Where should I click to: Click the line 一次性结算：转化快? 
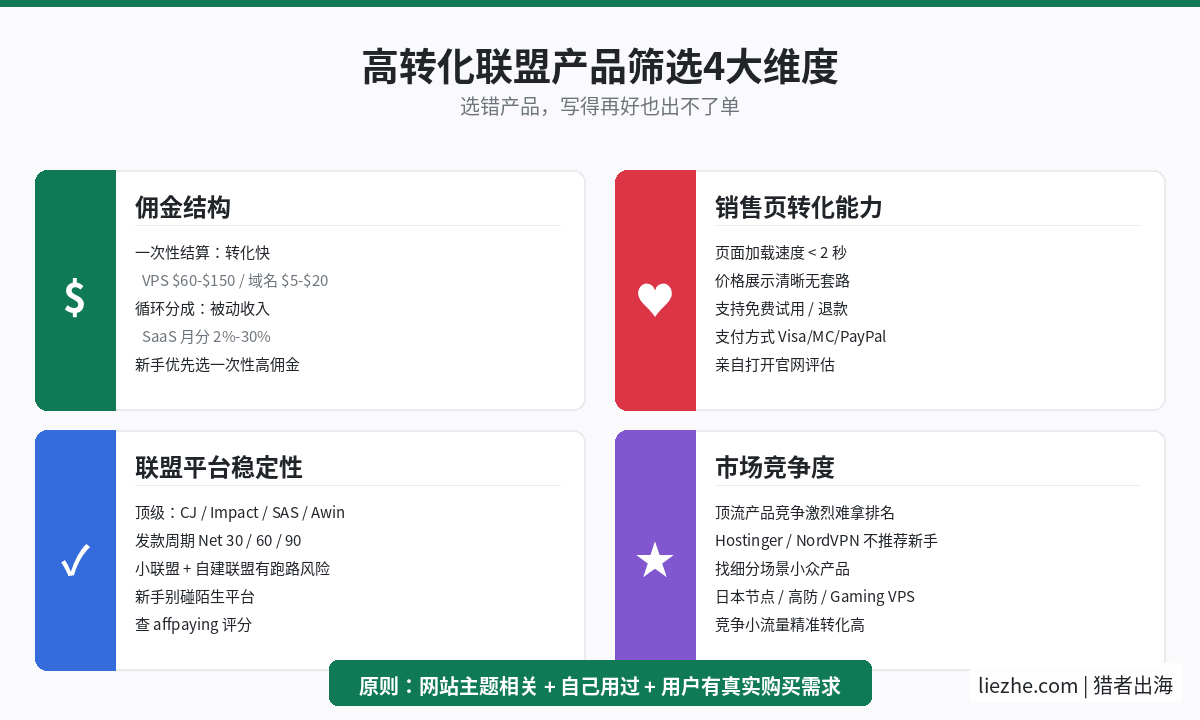point(203,253)
